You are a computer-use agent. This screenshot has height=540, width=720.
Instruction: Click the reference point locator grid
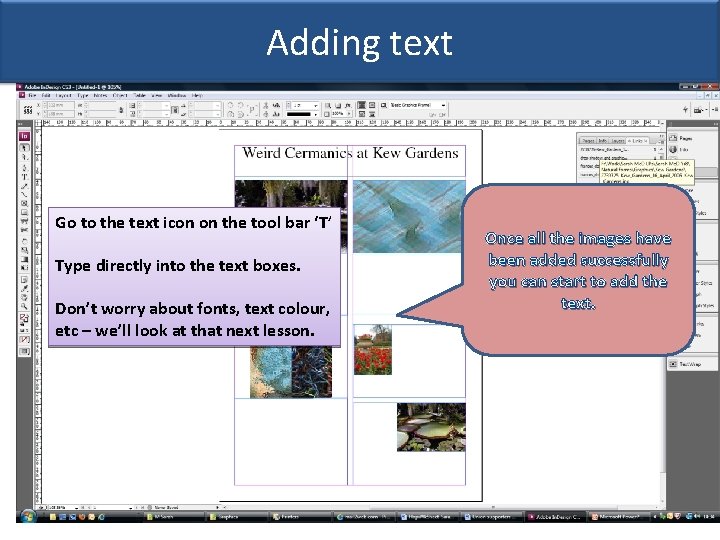pos(28,109)
